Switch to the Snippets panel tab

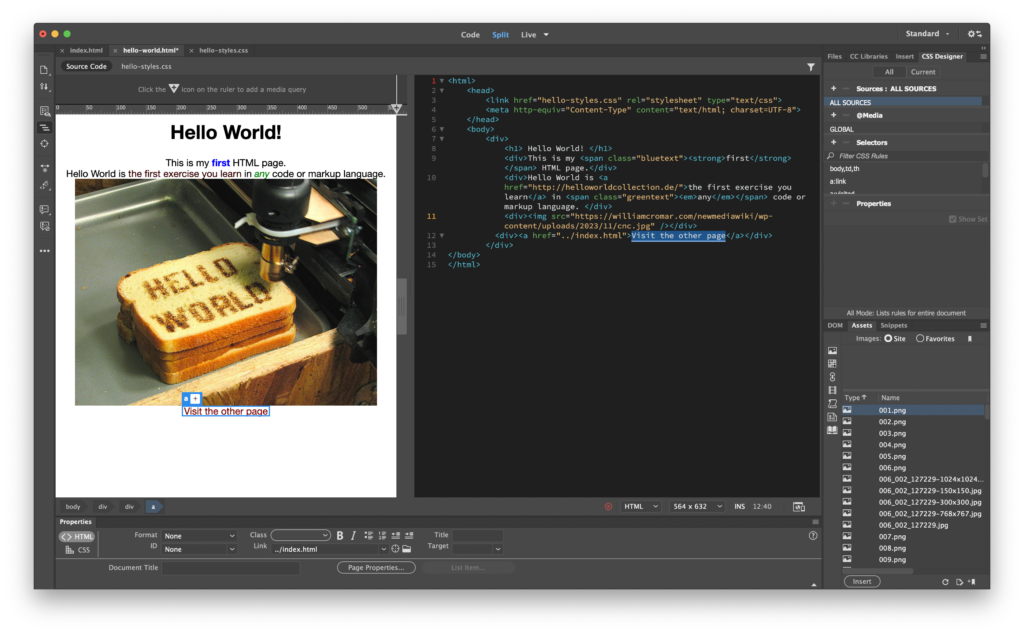pyautogui.click(x=893, y=325)
